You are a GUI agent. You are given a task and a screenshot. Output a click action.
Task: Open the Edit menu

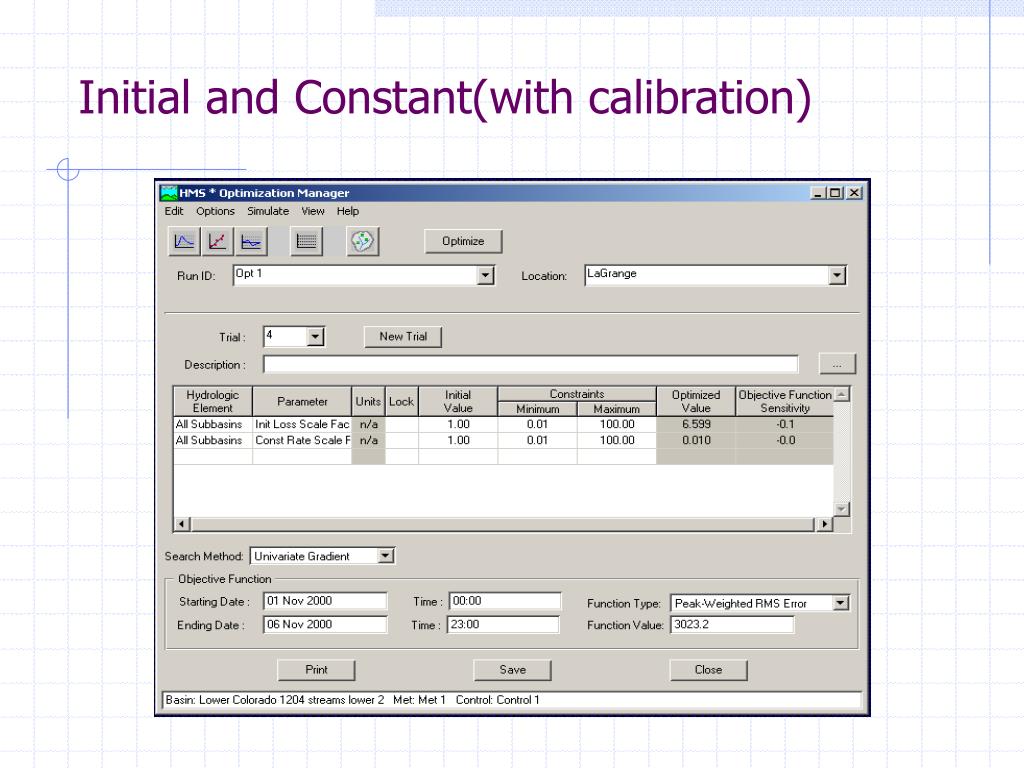[174, 211]
